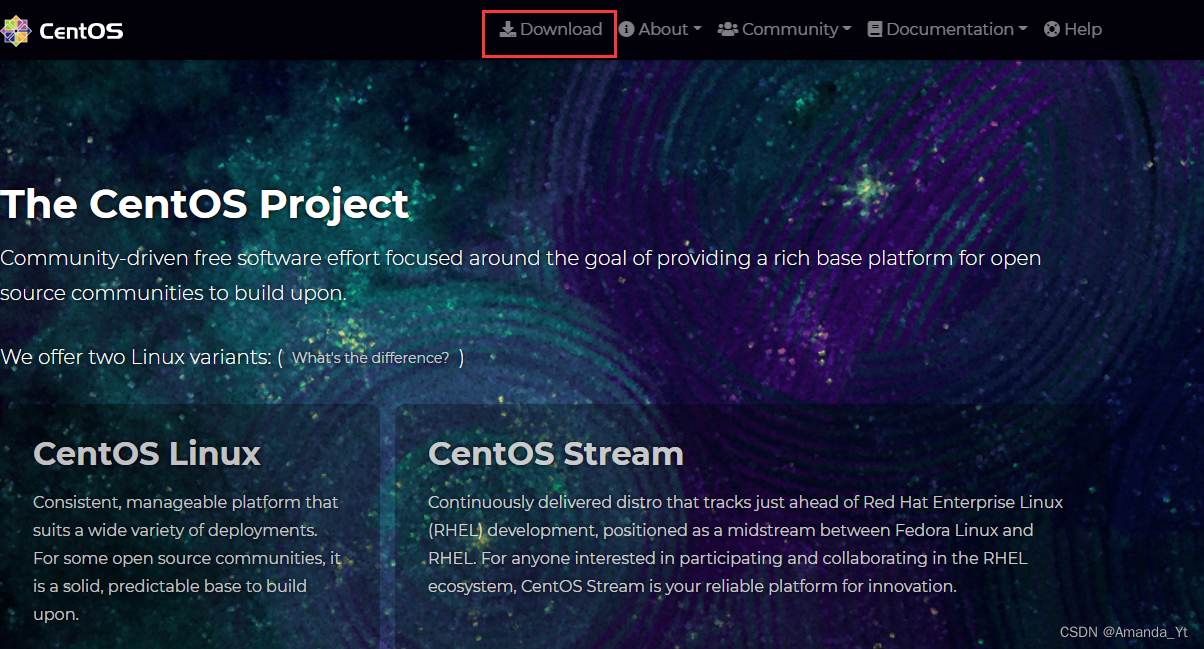Click the CentOS Linux description paragraph
Screen dimensions: 1204x649
pyautogui.click(x=187, y=558)
